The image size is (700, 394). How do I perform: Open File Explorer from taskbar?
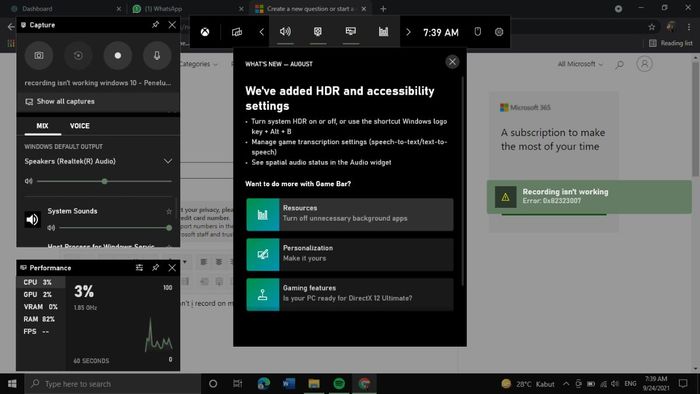click(314, 384)
